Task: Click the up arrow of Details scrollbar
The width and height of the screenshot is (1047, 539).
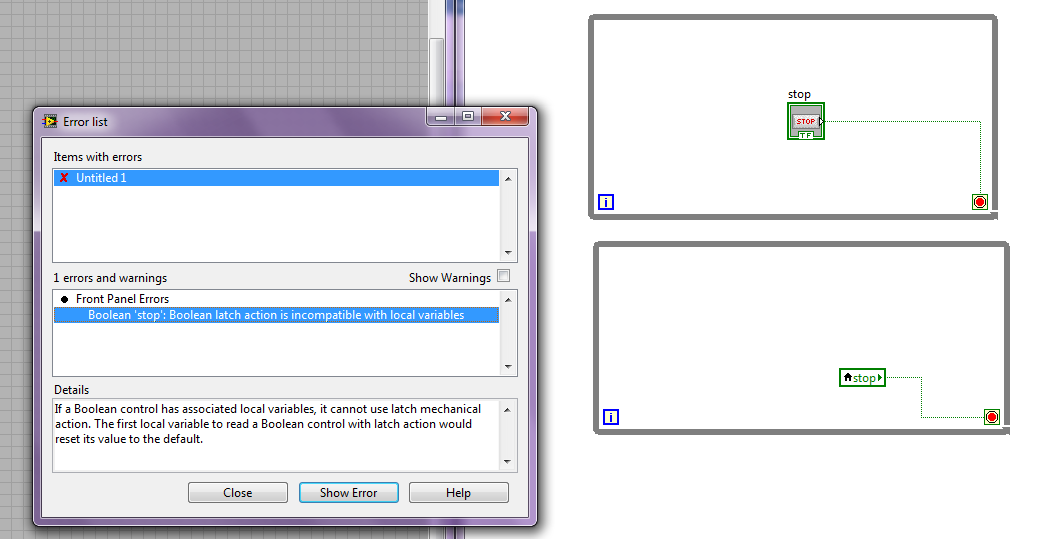Action: tap(508, 409)
